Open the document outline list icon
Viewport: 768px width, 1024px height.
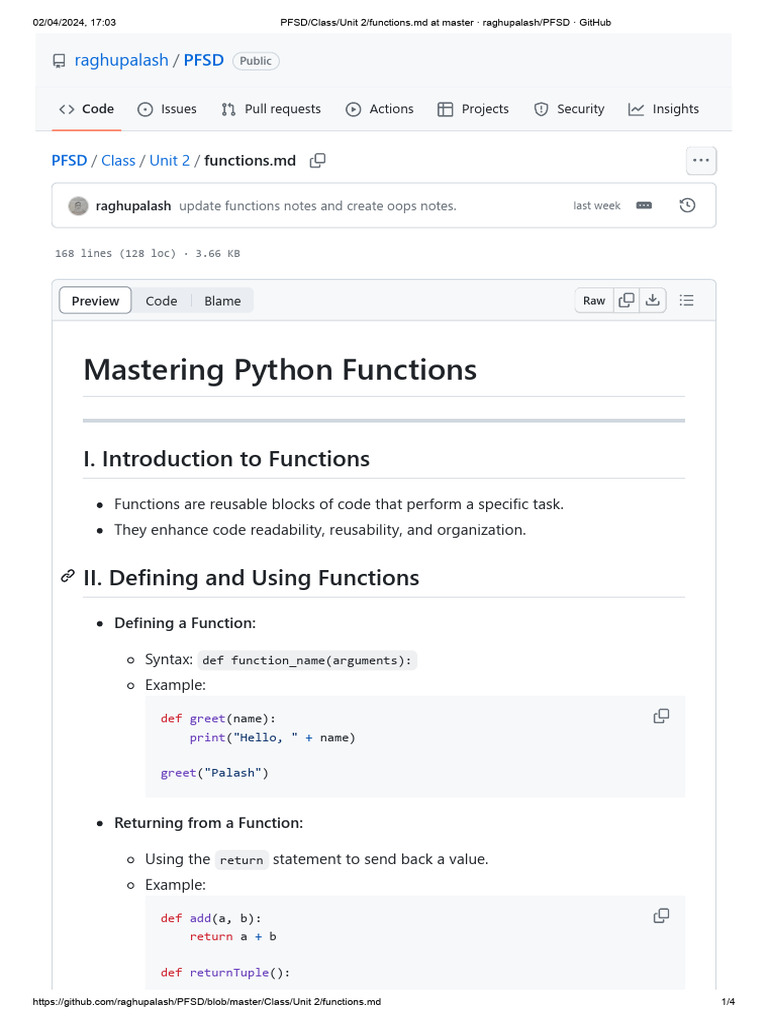687,300
